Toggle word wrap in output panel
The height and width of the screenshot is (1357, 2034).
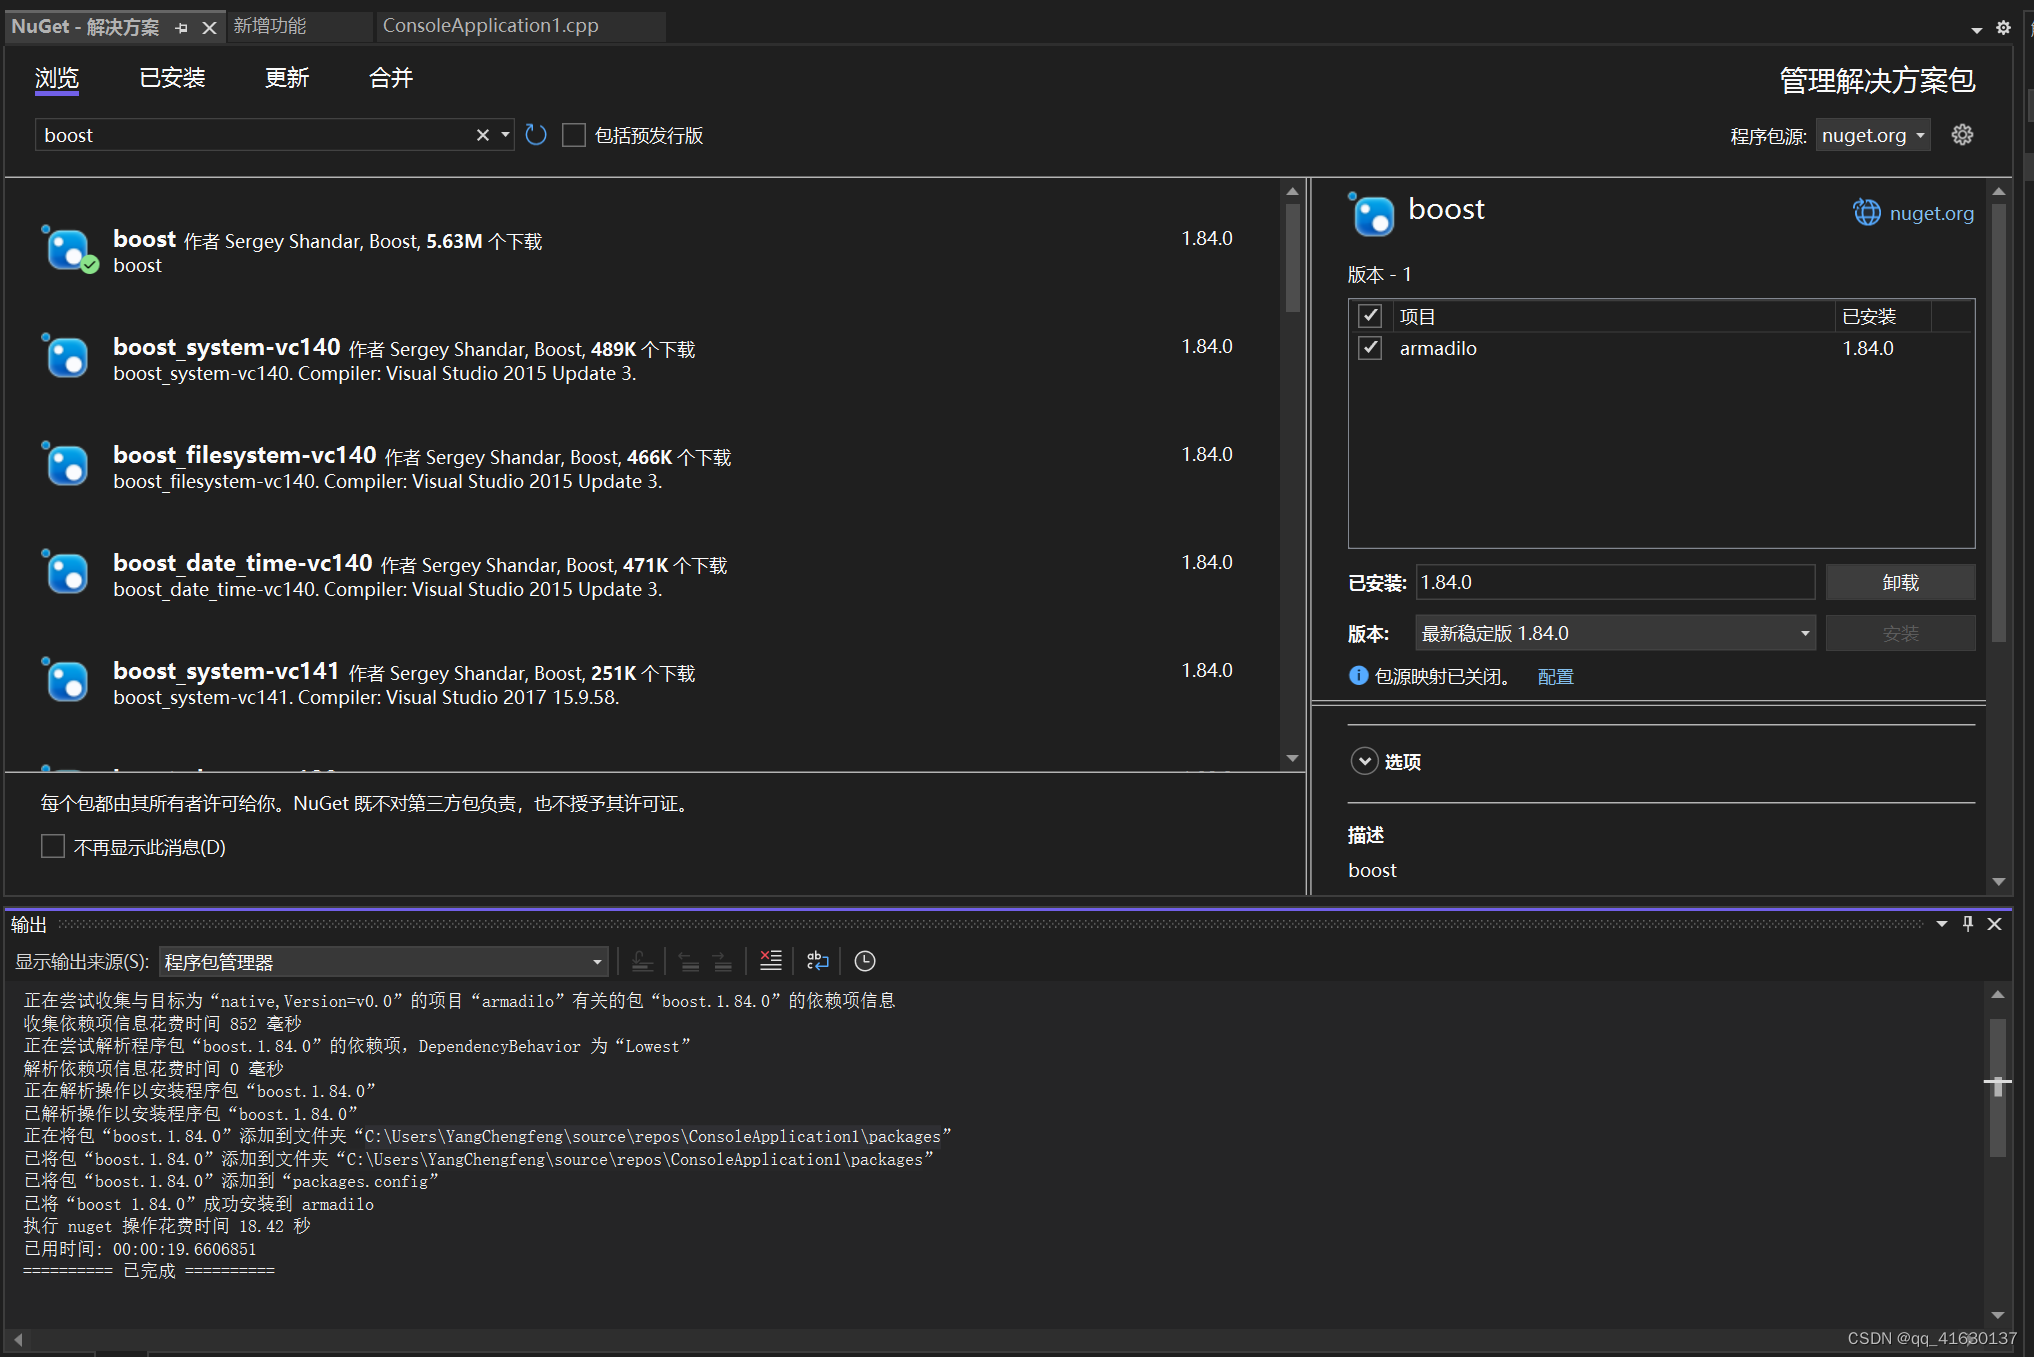tap(817, 961)
